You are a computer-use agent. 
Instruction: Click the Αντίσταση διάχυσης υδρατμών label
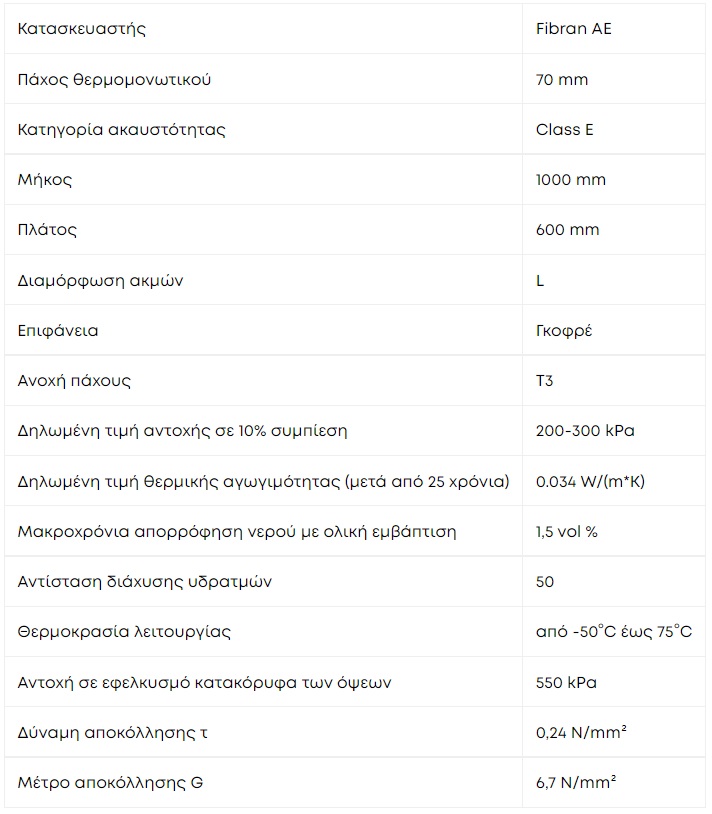pos(144,581)
